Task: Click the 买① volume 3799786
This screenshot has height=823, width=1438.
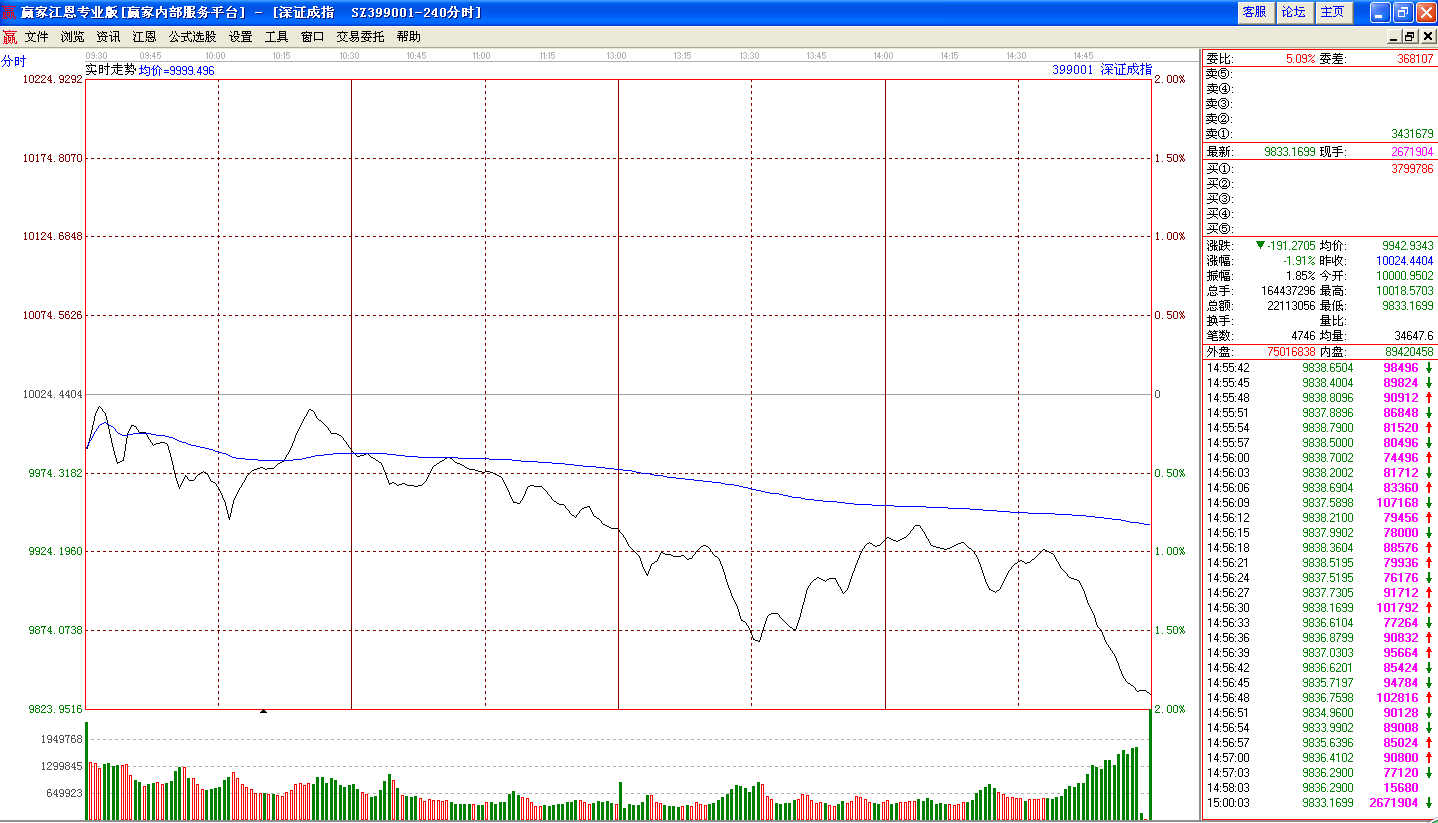Action: [x=1412, y=169]
